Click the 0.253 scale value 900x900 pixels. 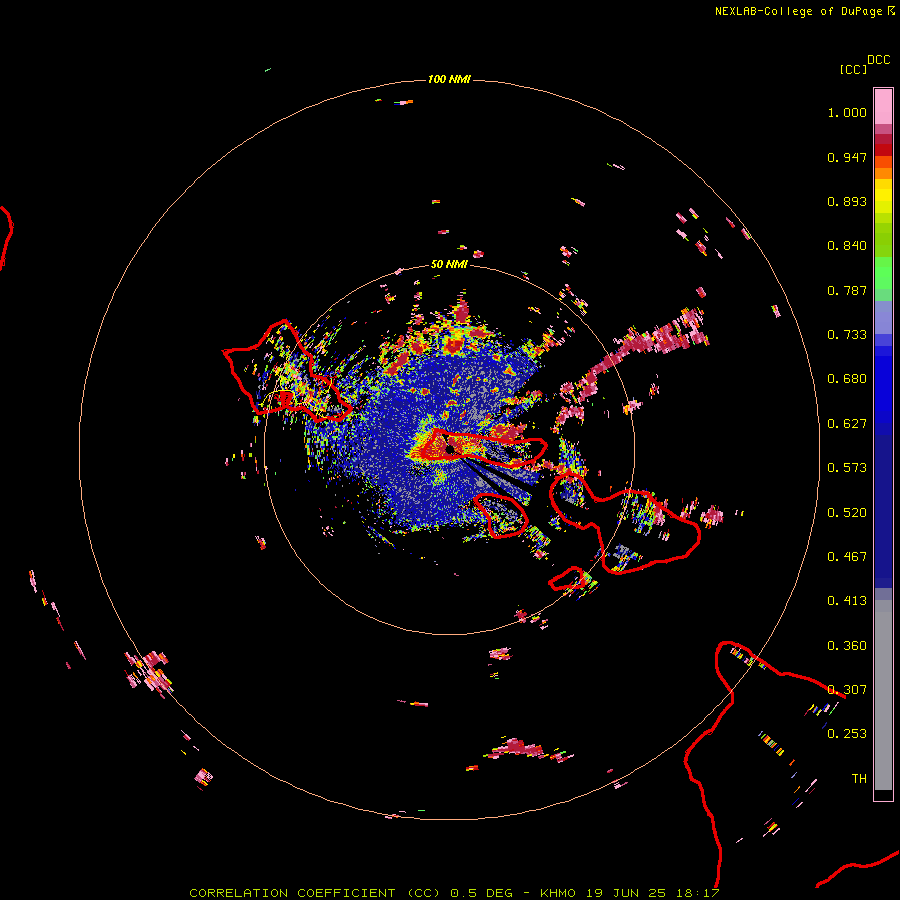(847, 734)
